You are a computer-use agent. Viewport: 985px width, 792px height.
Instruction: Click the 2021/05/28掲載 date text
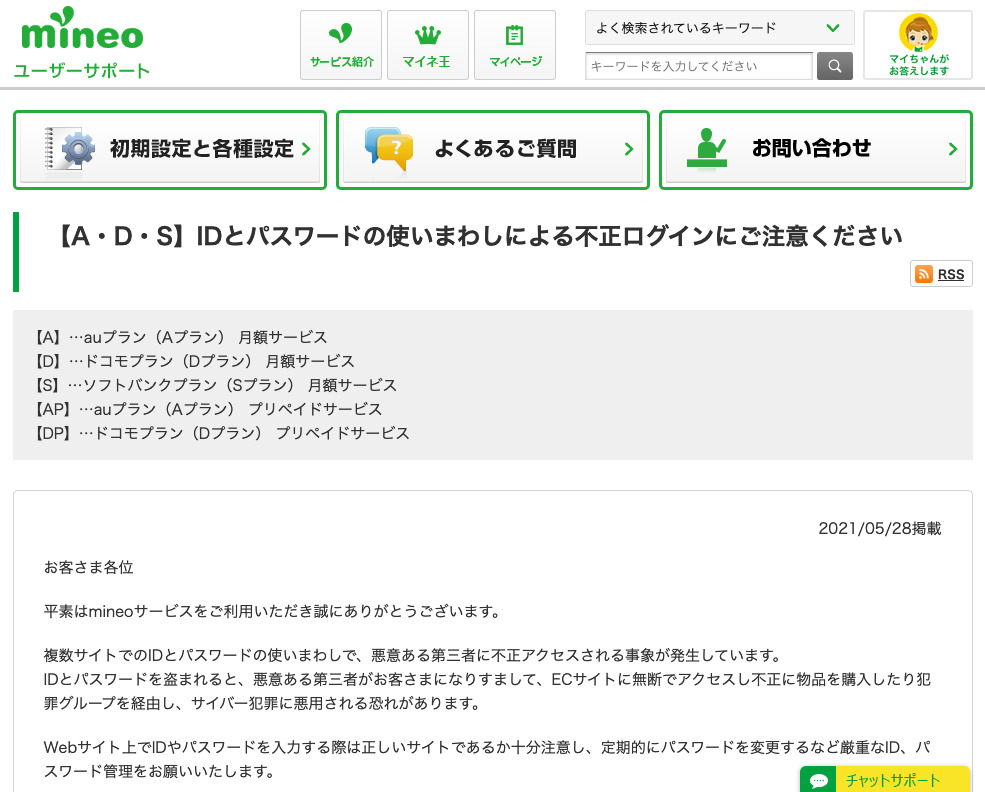879,528
